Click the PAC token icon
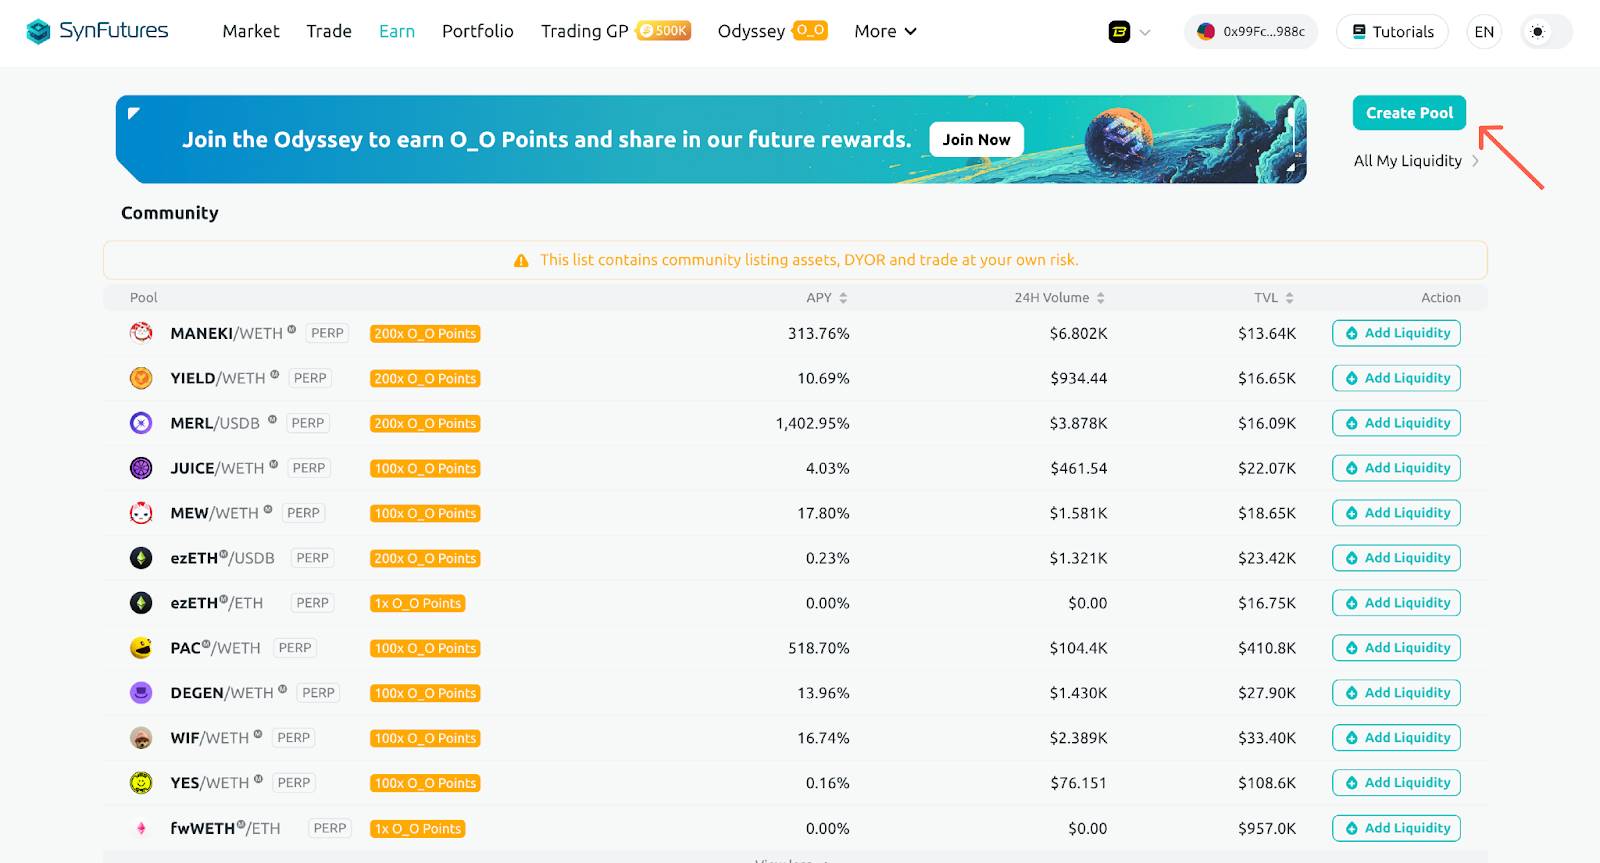 tap(141, 648)
